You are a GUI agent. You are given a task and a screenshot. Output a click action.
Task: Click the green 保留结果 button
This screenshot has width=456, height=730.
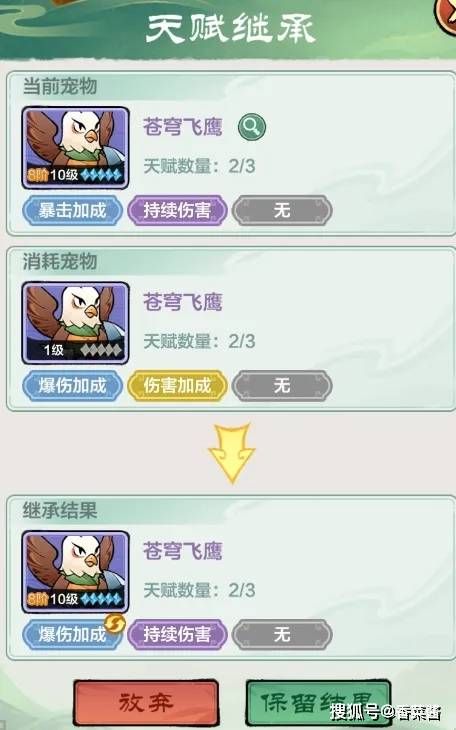(x=318, y=703)
